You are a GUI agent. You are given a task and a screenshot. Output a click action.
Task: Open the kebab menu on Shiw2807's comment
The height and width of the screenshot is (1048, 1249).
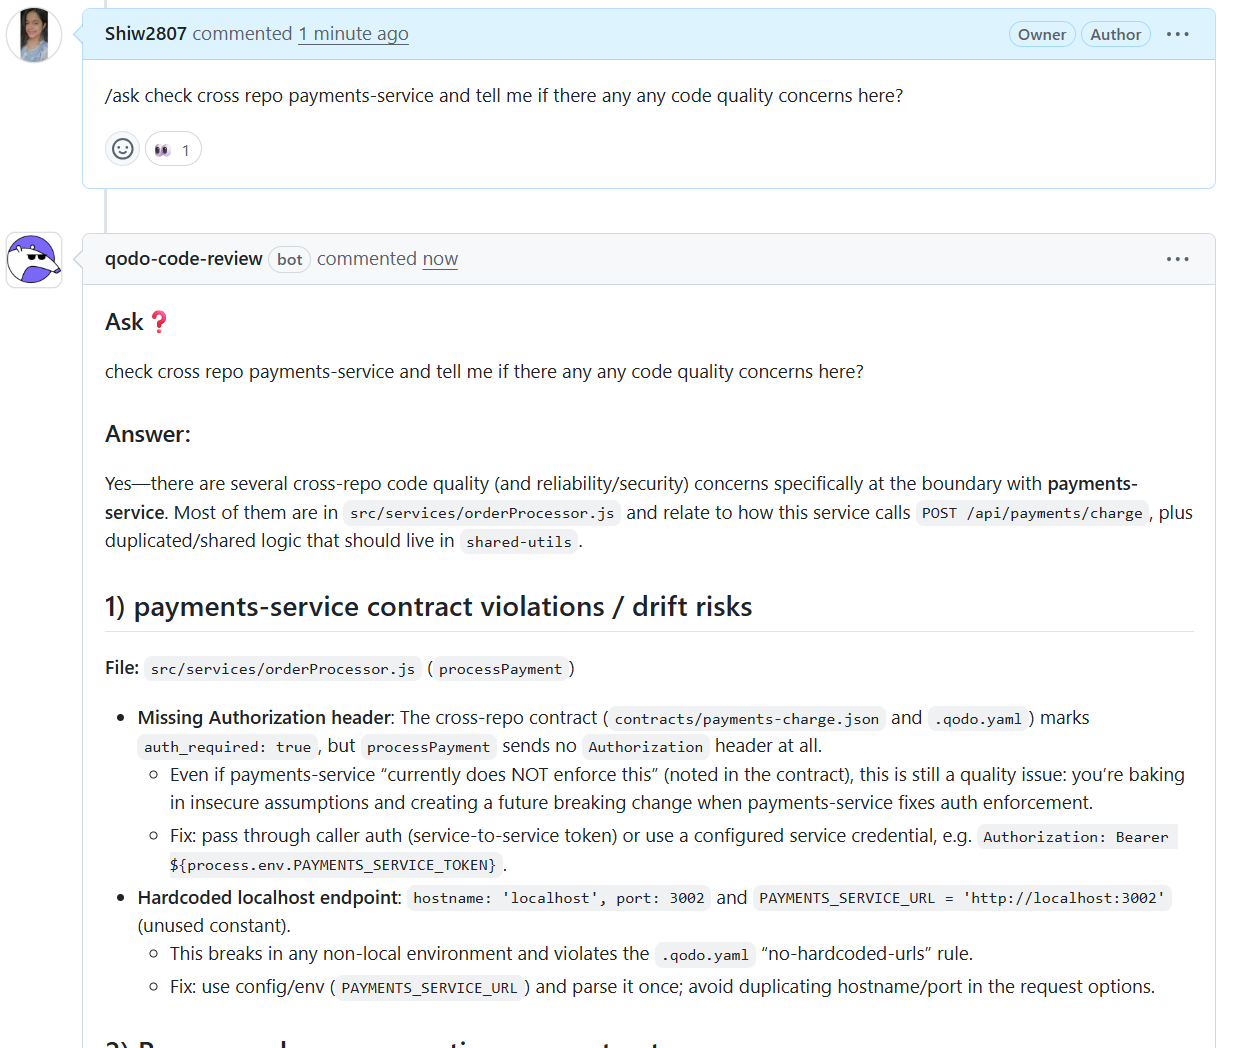(1177, 33)
